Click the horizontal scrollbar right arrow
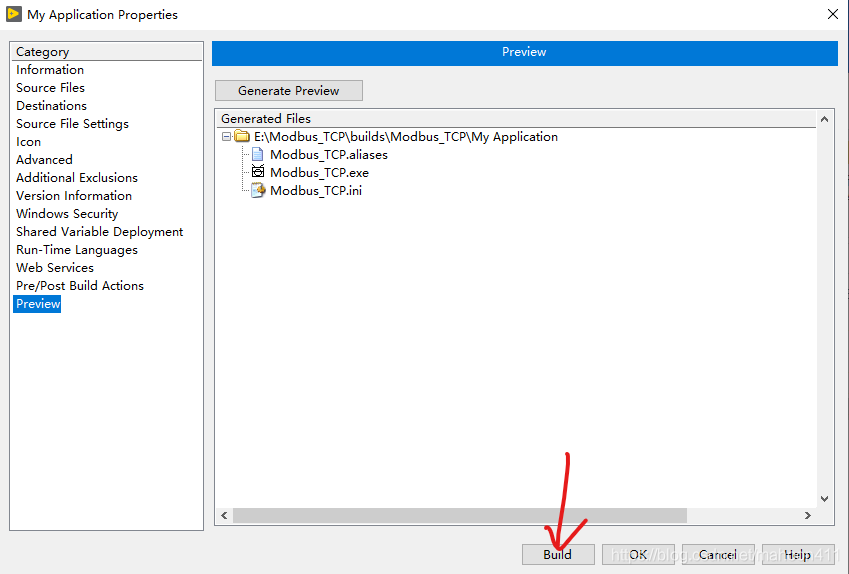849x574 pixels. 808,516
